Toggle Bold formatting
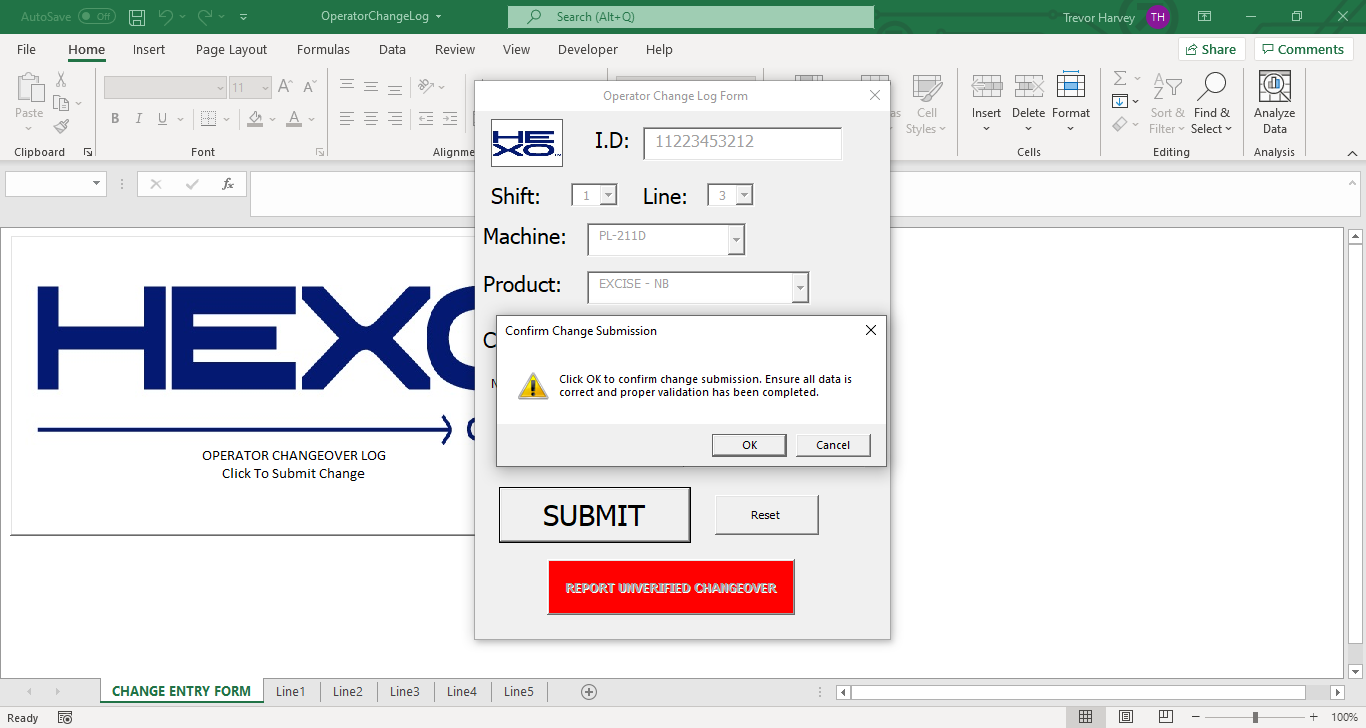 tap(115, 118)
